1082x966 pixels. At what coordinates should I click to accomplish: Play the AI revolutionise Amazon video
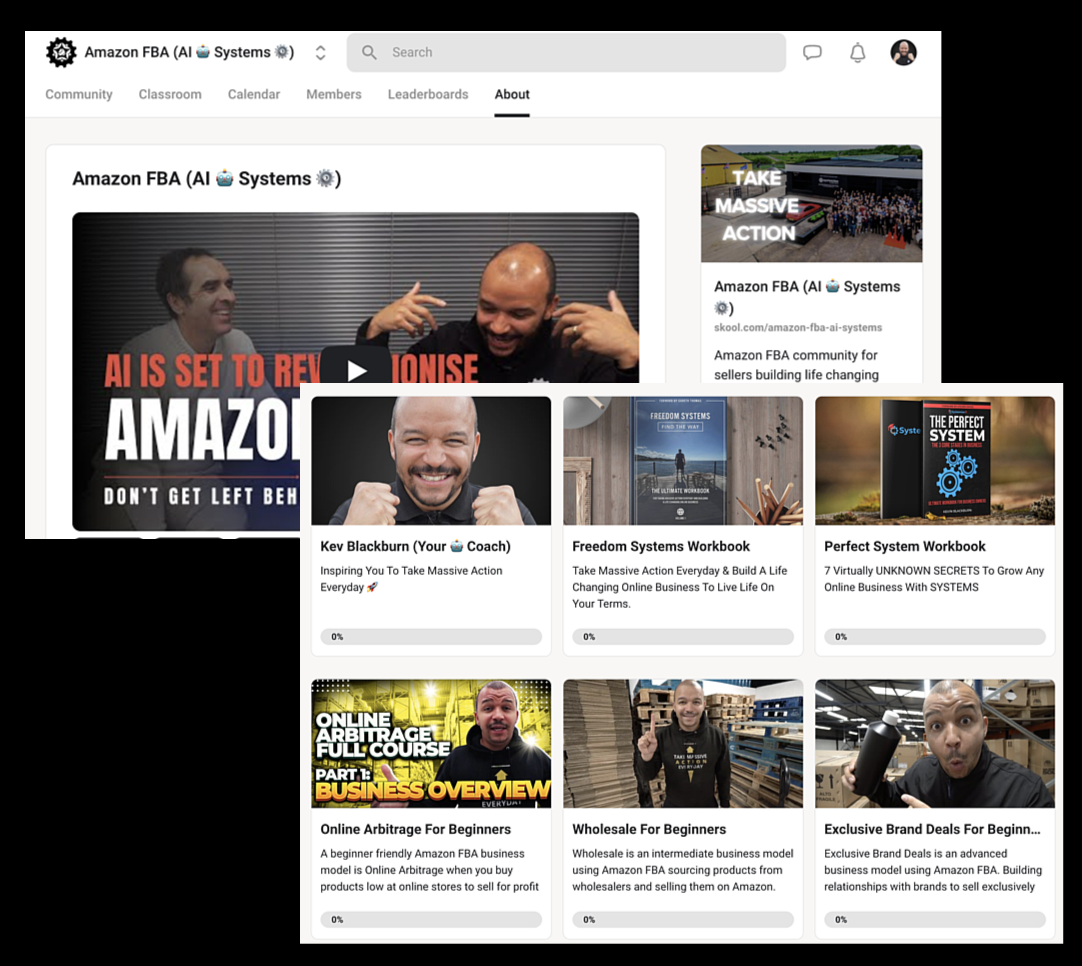tap(355, 371)
